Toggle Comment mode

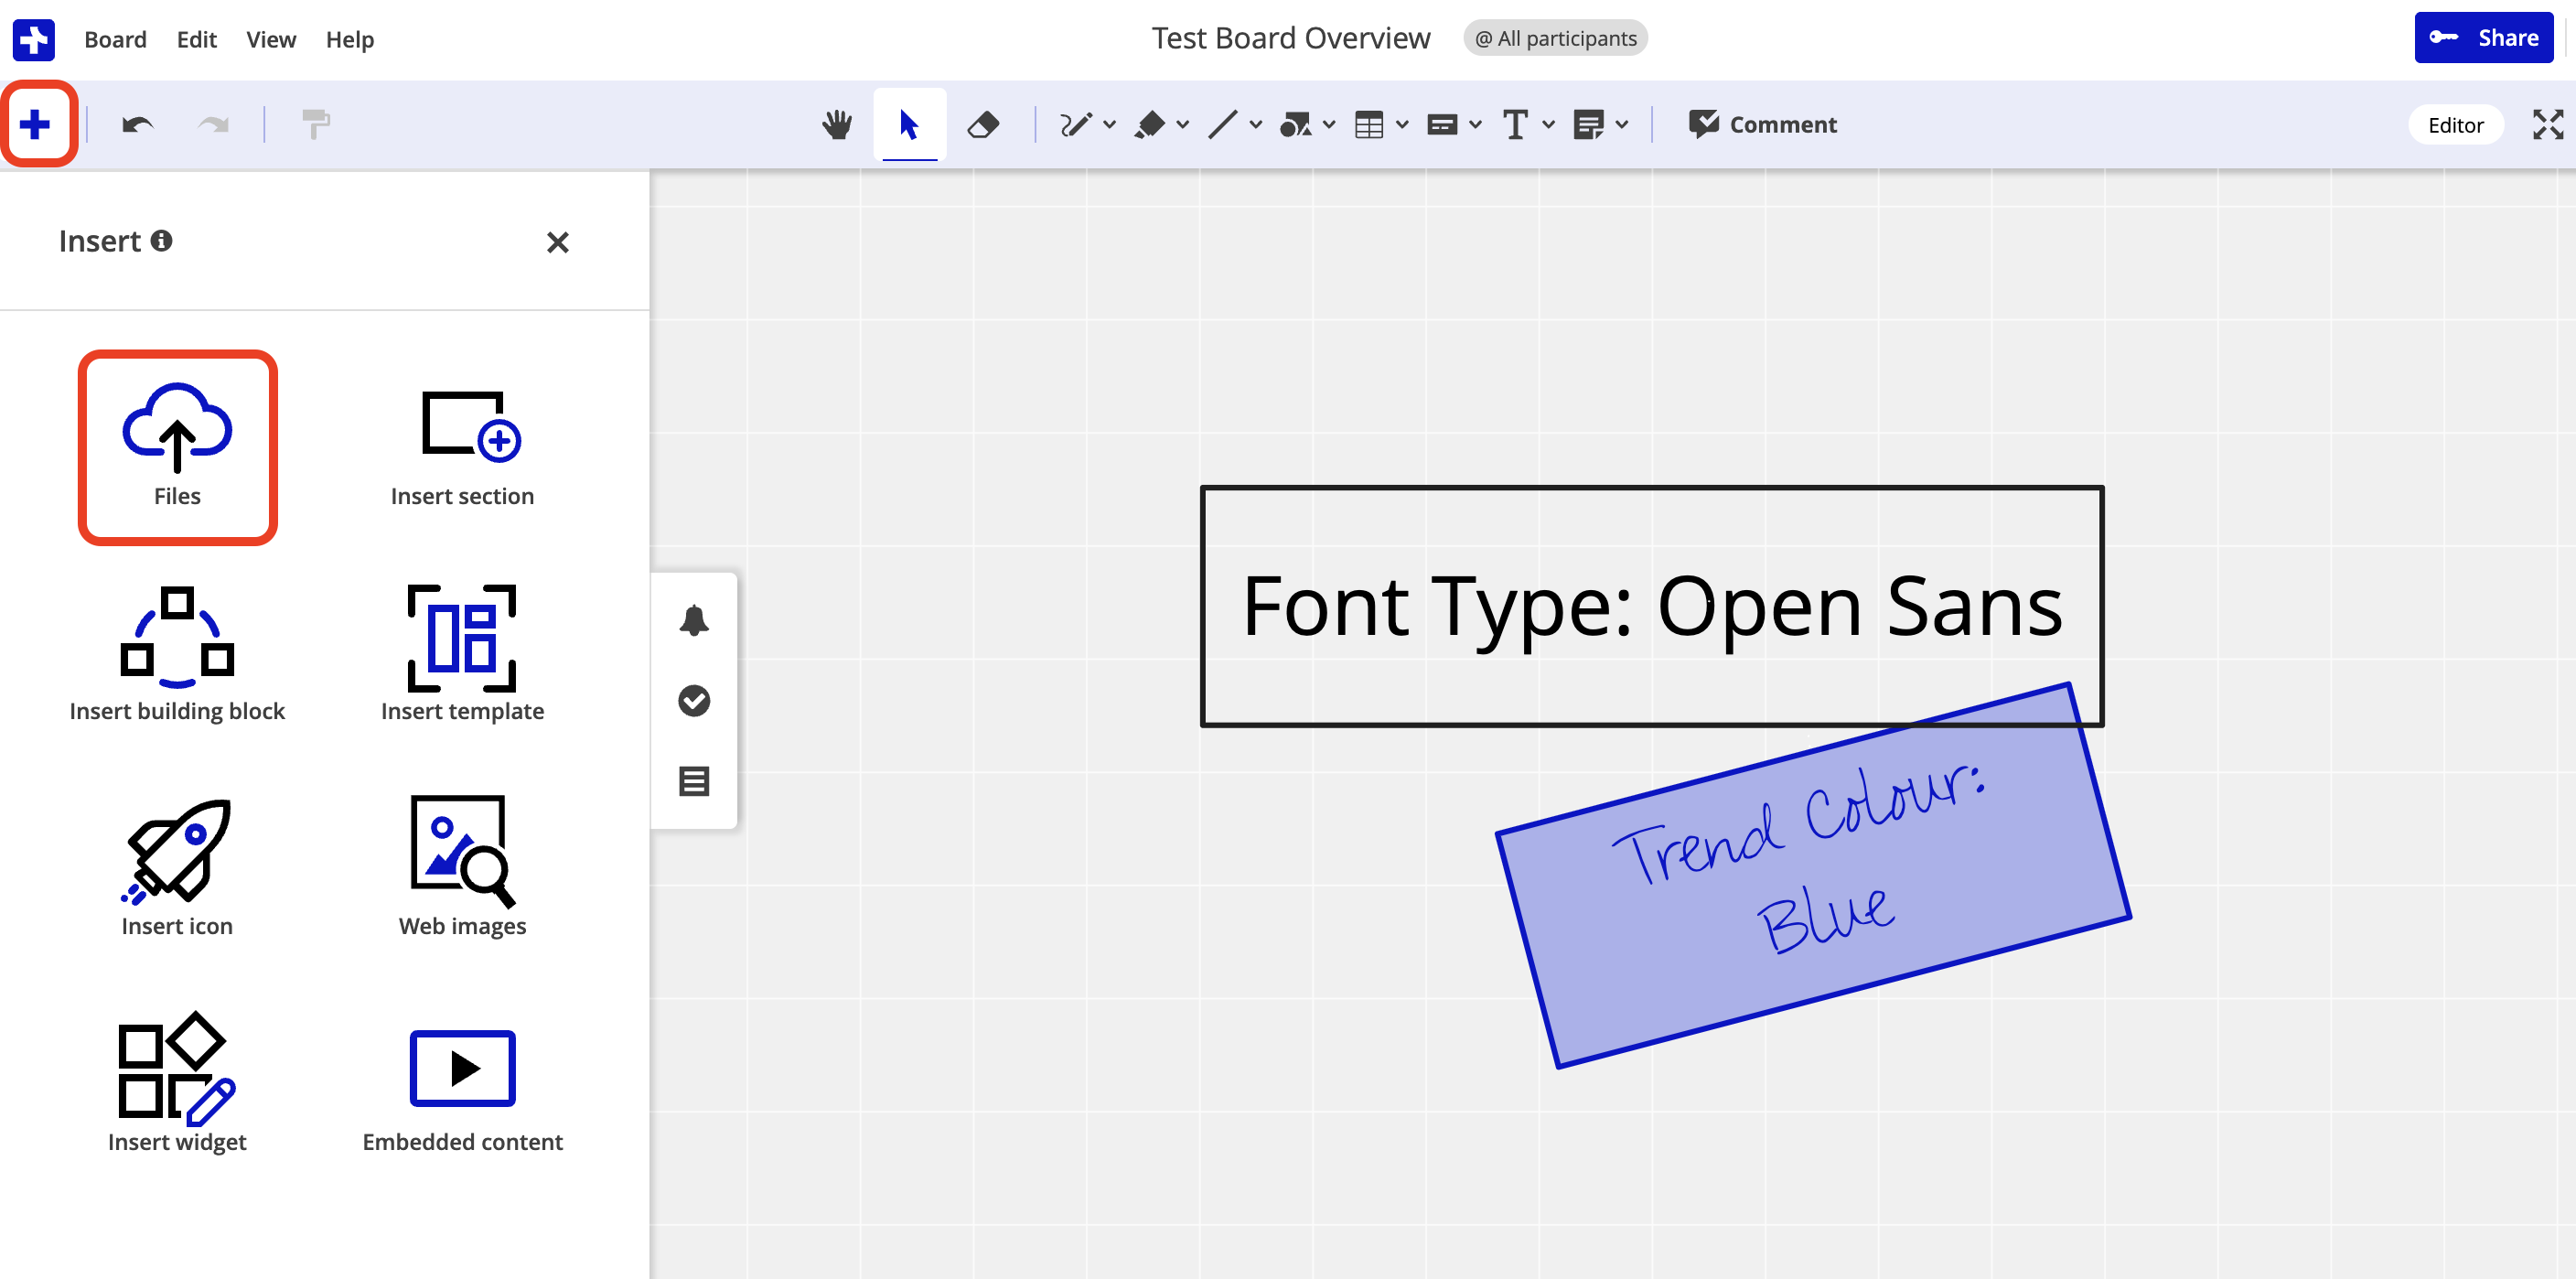1762,125
